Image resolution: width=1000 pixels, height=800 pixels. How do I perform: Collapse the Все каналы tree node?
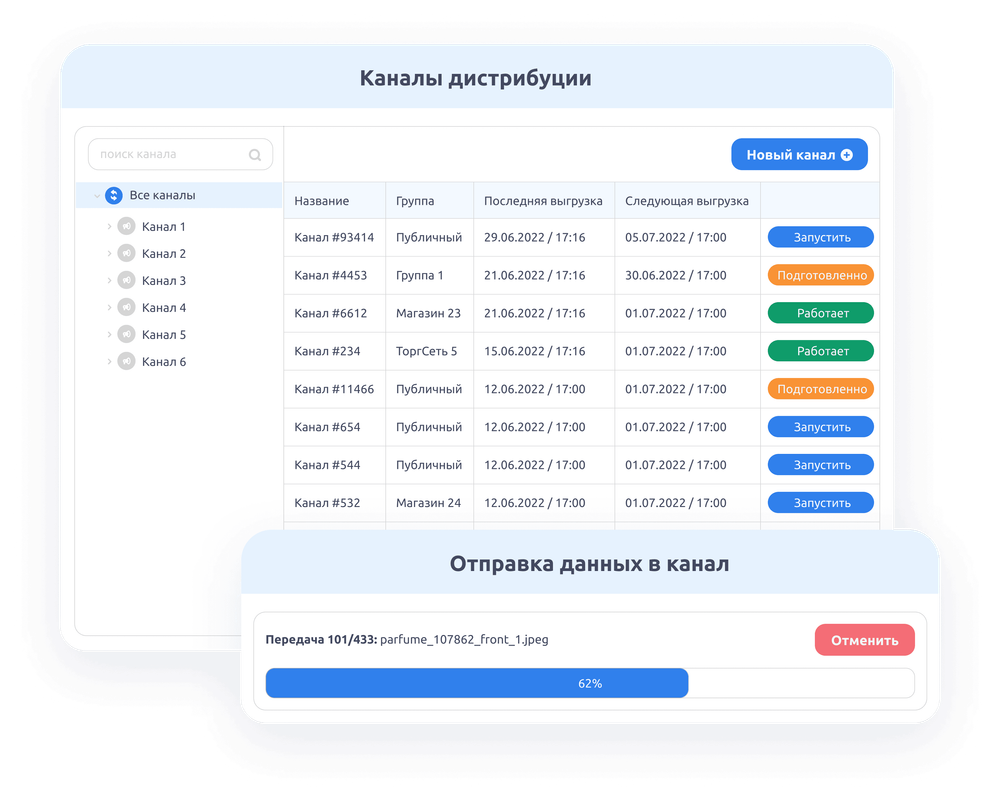[x=96, y=196]
